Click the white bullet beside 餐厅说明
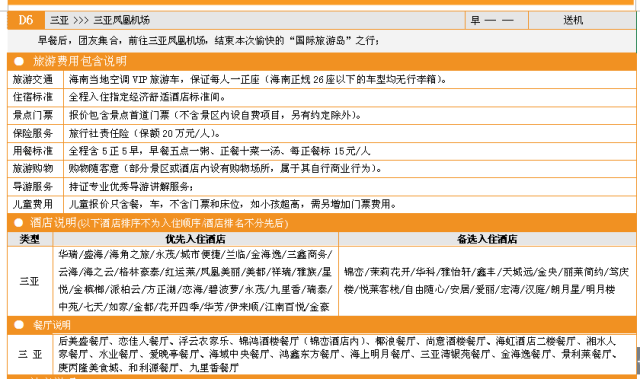The height and width of the screenshot is (379, 640). 19,325
